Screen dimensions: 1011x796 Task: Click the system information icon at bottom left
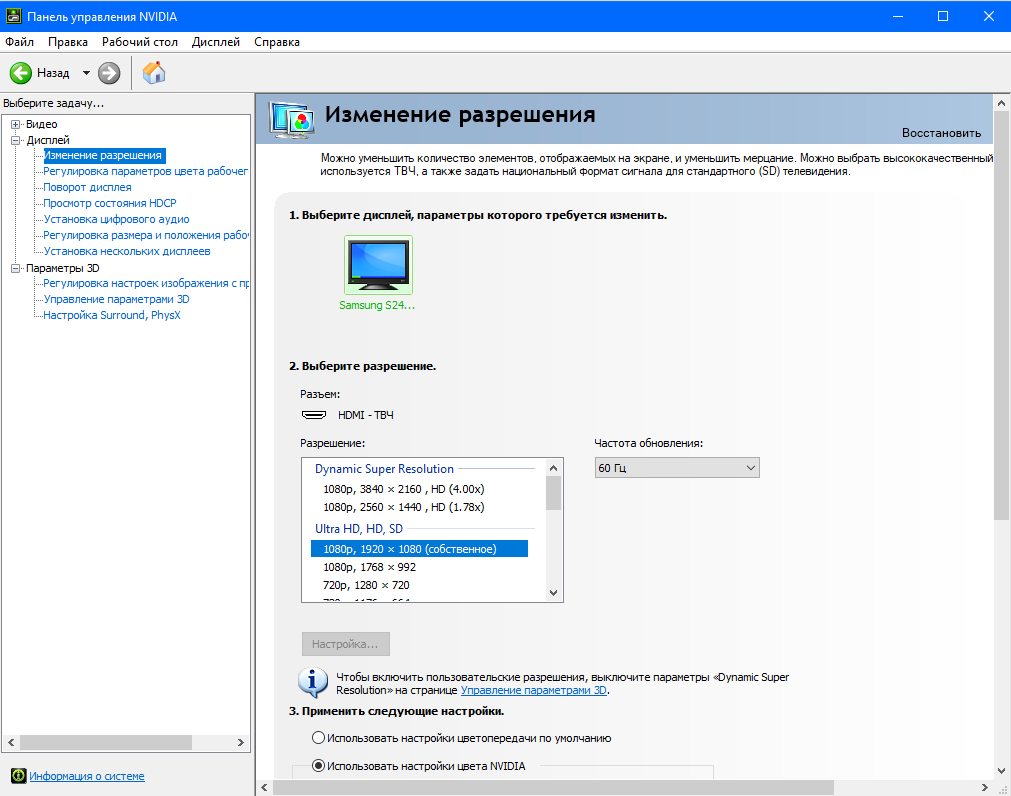point(19,776)
